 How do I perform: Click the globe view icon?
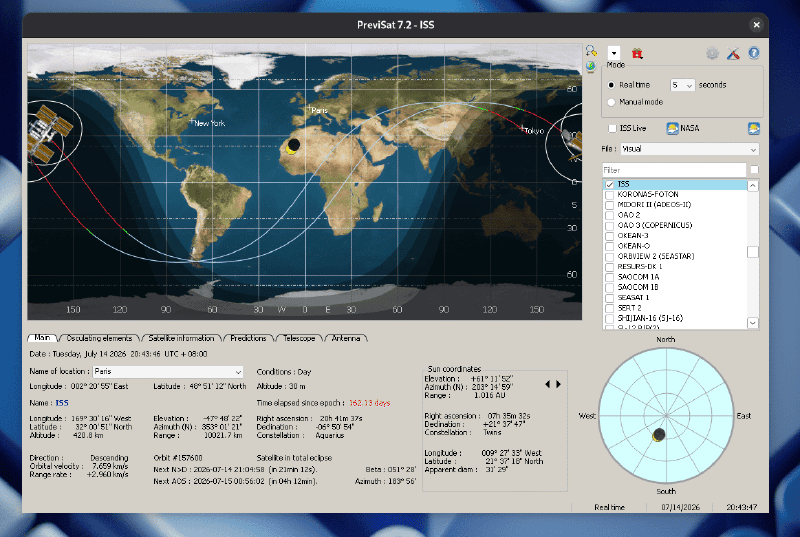coord(591,66)
